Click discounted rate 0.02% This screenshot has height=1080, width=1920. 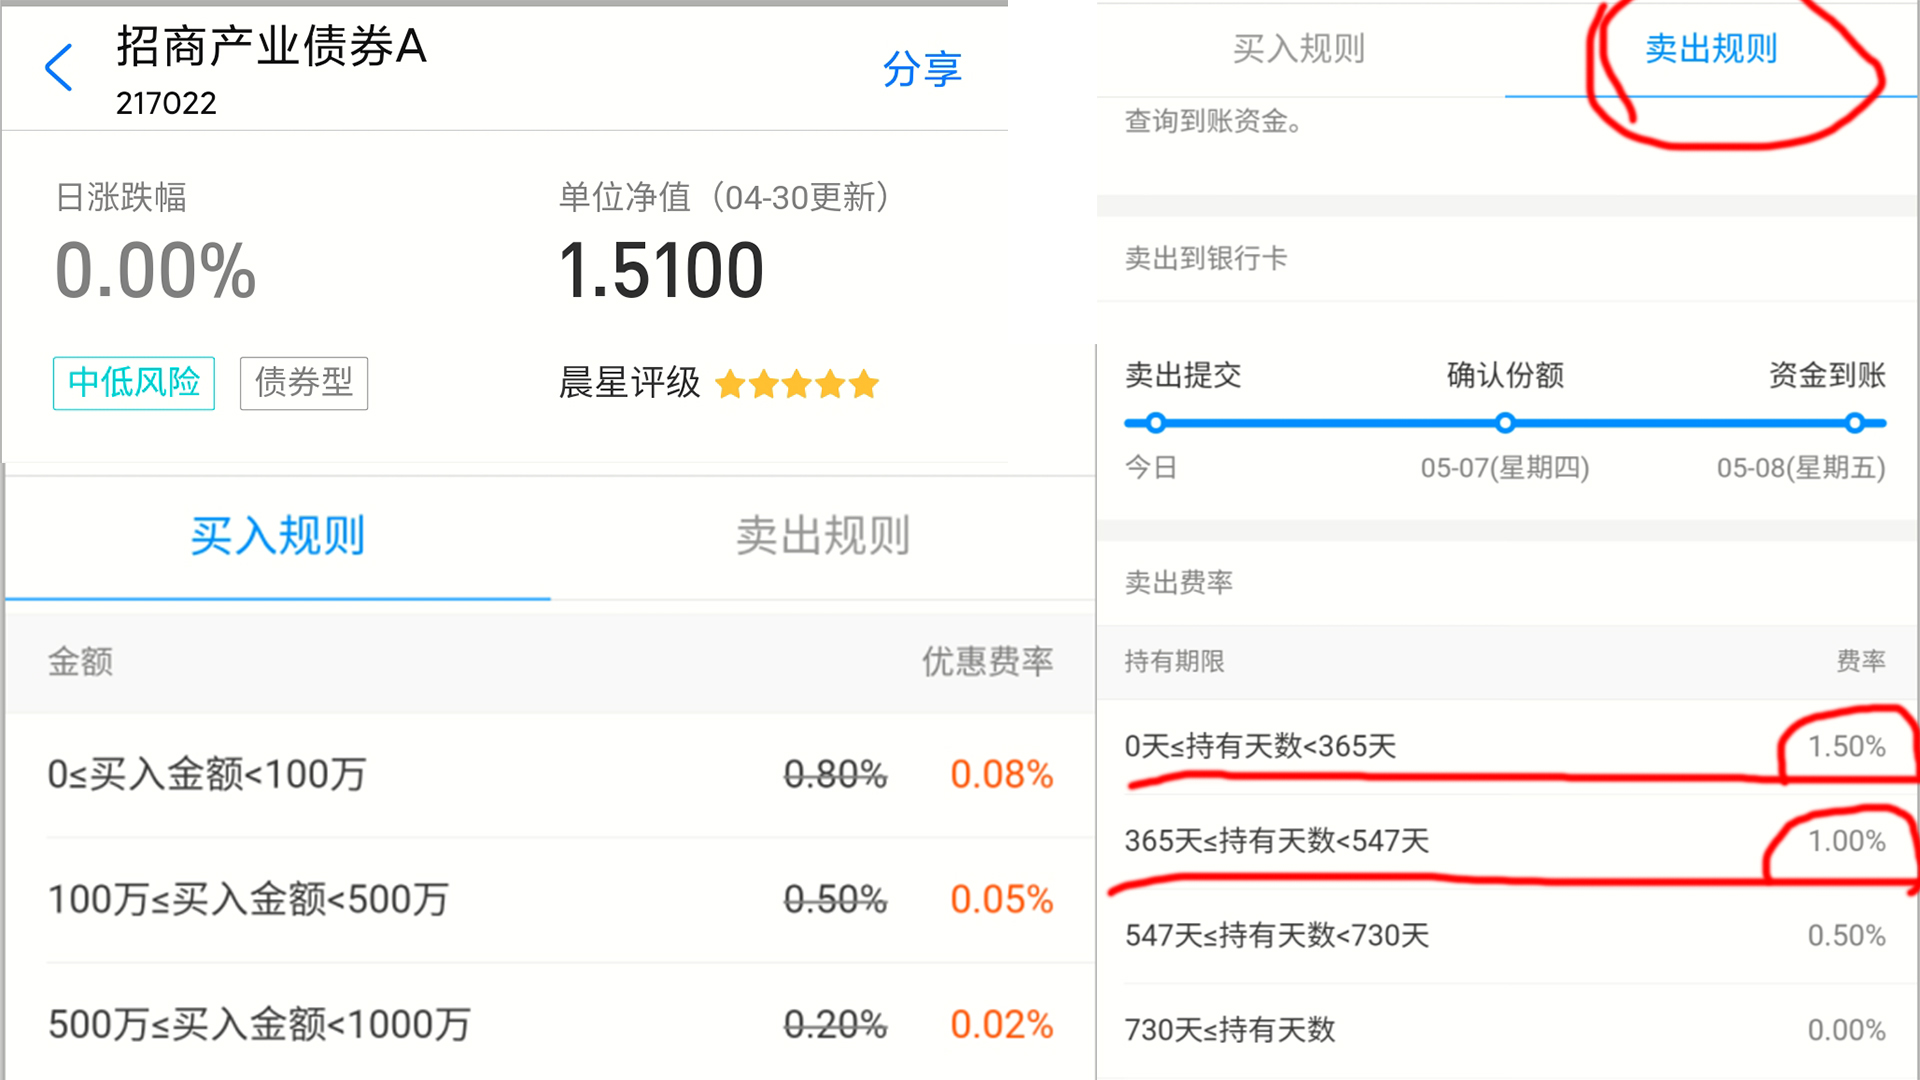(1002, 1024)
